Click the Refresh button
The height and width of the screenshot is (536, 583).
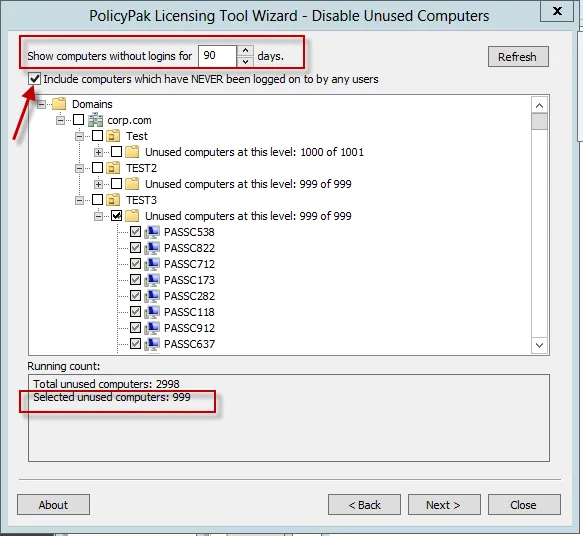tap(518, 57)
